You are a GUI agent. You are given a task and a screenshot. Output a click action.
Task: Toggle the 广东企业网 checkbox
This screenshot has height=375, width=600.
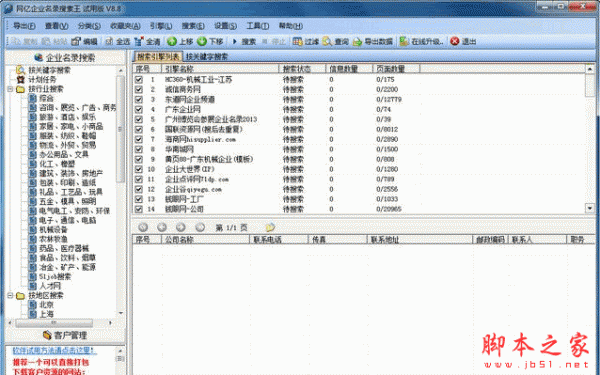point(139,109)
